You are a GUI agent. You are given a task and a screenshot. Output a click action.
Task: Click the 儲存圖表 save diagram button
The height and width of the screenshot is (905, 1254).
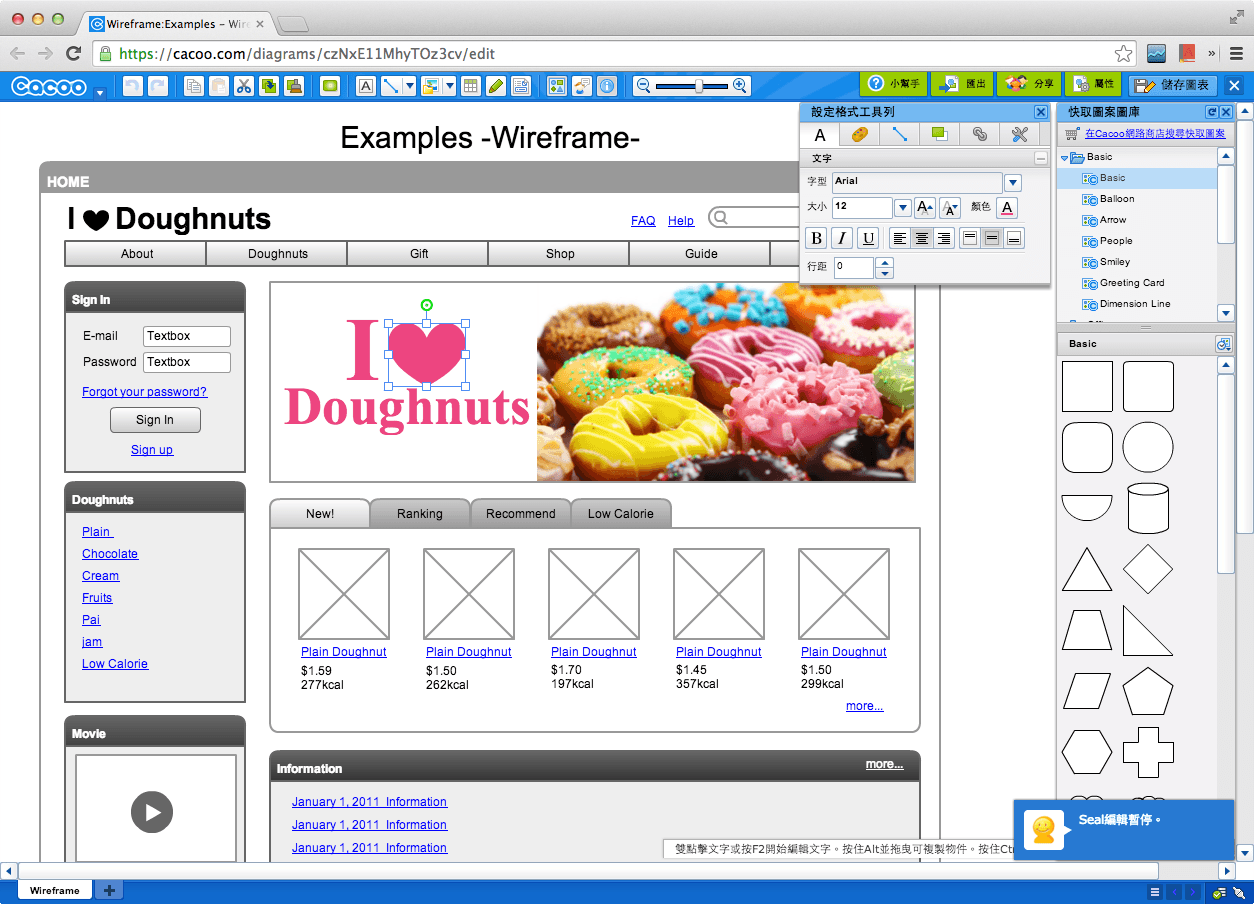click(1173, 85)
